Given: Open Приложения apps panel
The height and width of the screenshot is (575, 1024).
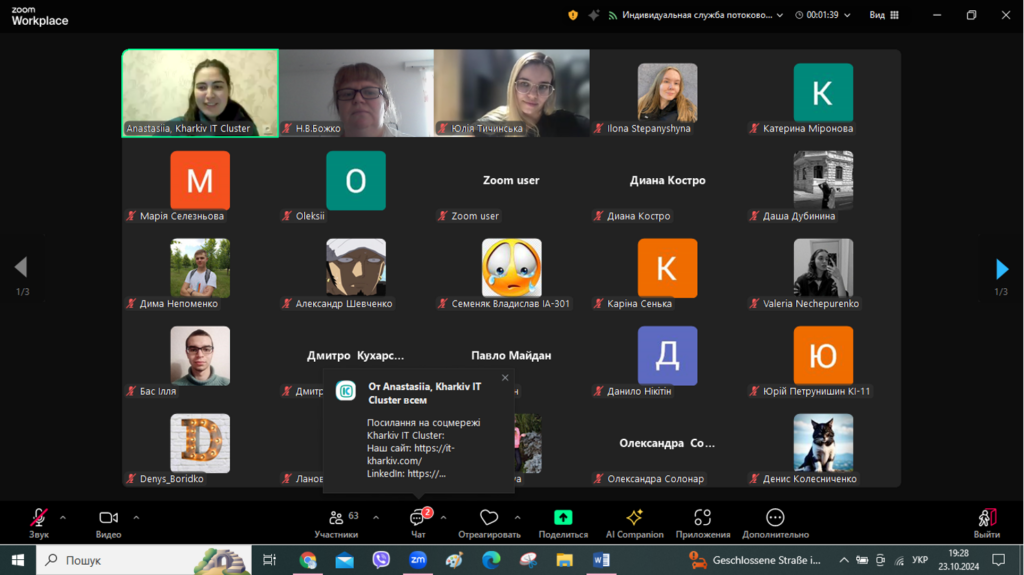Looking at the screenshot, I should pyautogui.click(x=703, y=523).
